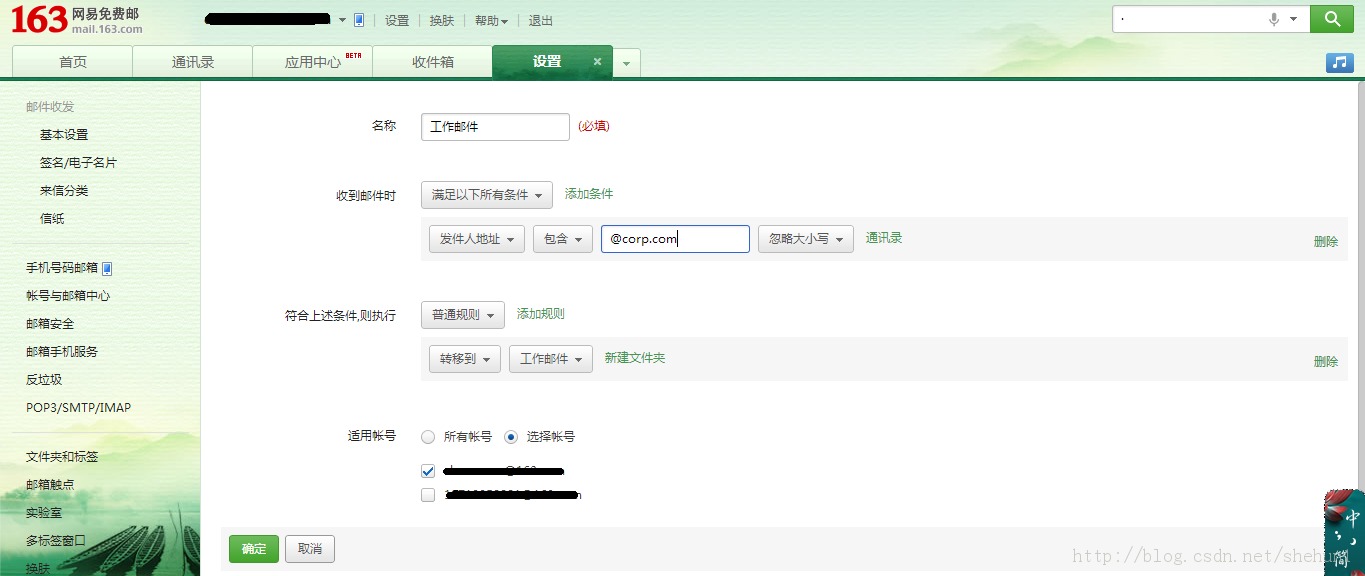1365x576 pixels.
Task: Close the 设置 tab with its x
Action: tap(597, 62)
